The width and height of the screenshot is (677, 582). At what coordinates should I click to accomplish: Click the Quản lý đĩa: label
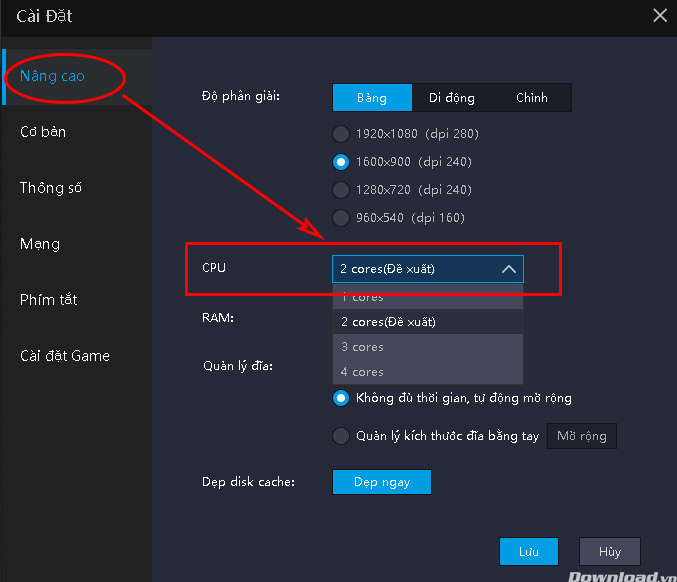[238, 366]
